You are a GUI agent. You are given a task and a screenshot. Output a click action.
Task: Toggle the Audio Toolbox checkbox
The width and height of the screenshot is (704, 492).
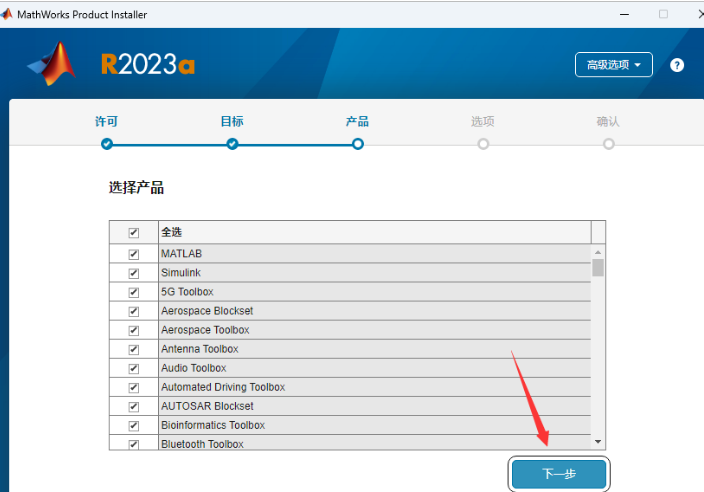click(x=133, y=369)
